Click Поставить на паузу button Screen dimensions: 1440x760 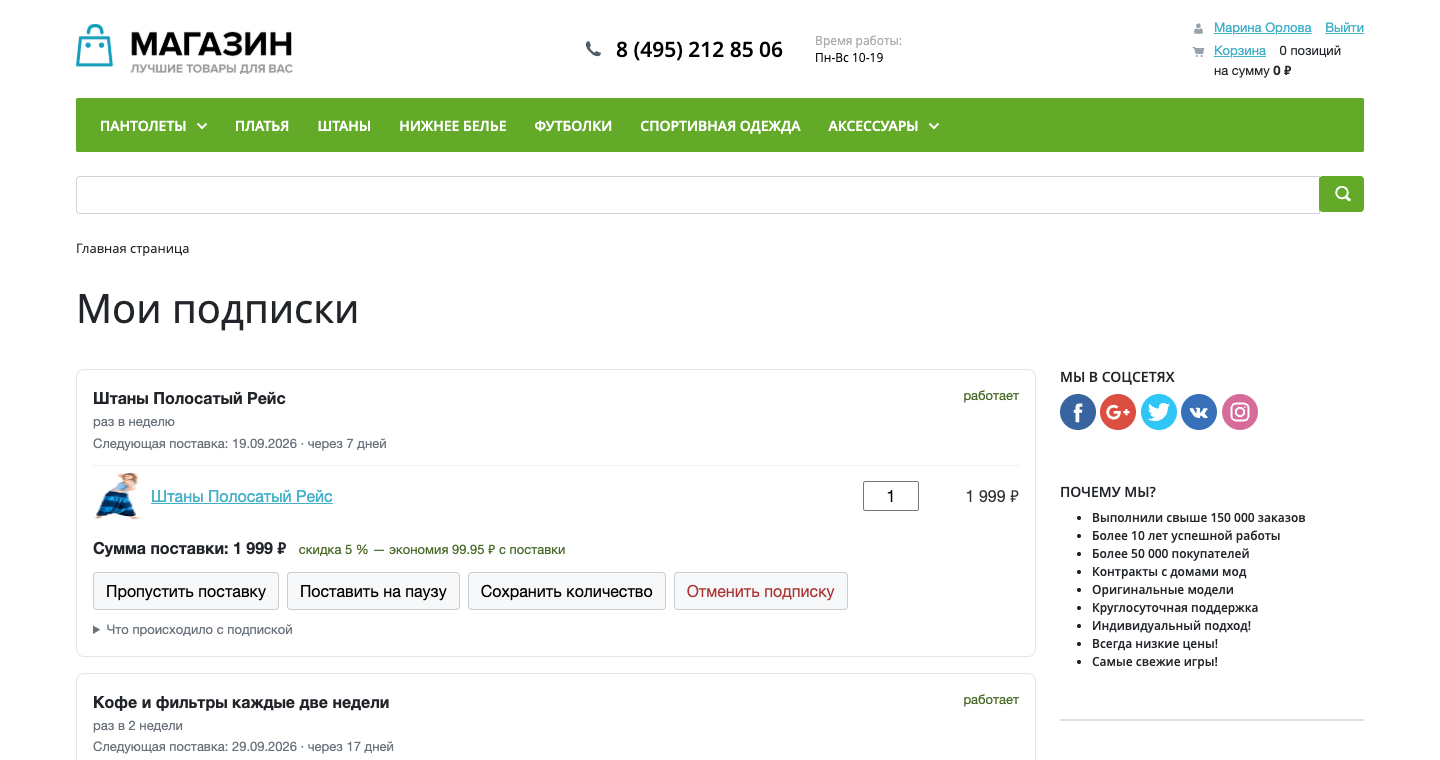point(373,591)
